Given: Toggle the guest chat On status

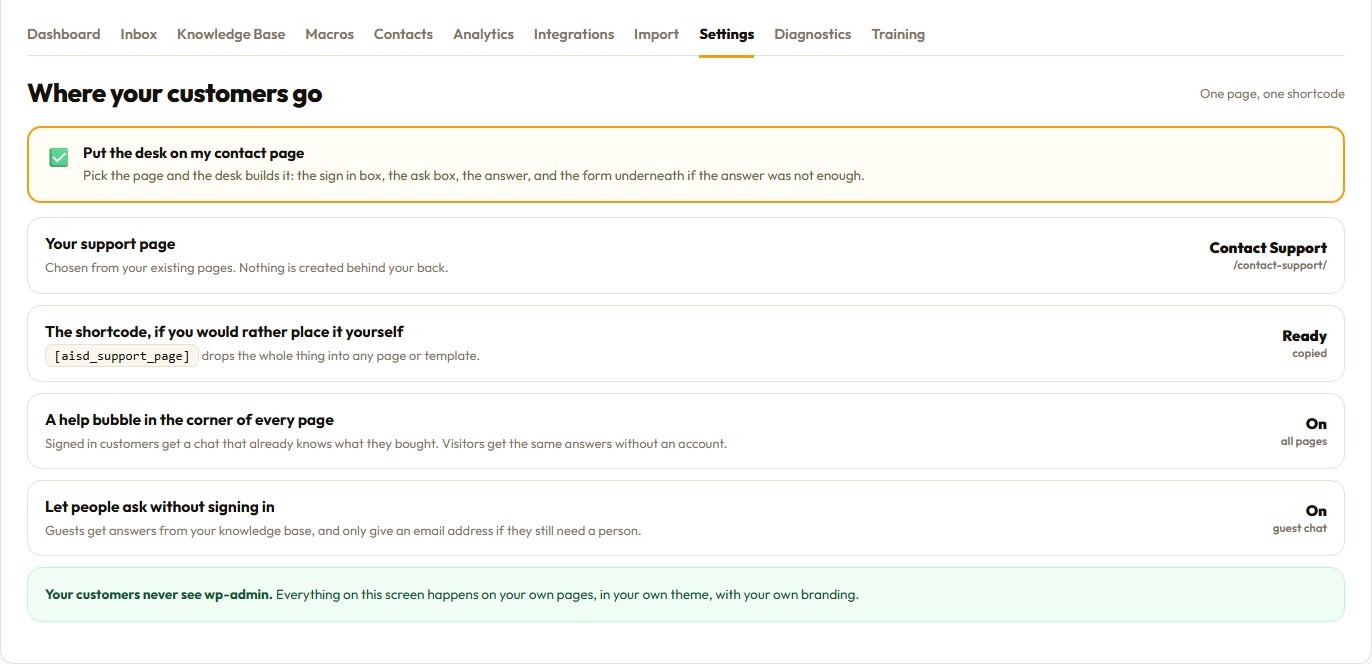Looking at the screenshot, I should pos(1316,511).
